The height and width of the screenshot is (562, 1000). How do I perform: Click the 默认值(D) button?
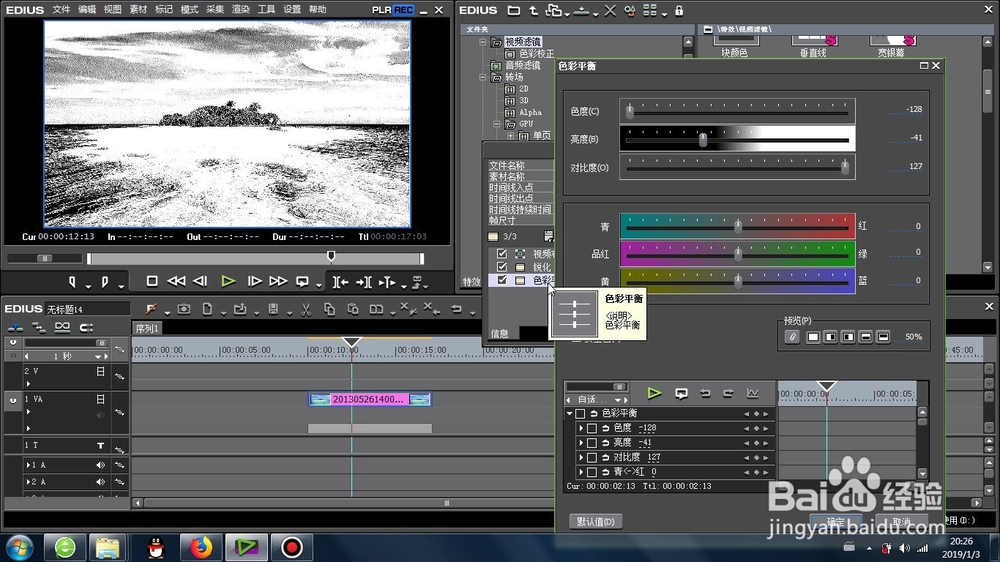[596, 521]
